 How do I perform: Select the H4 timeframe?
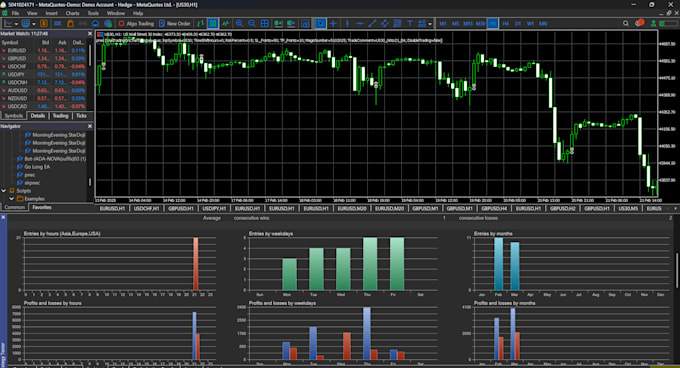[x=505, y=23]
